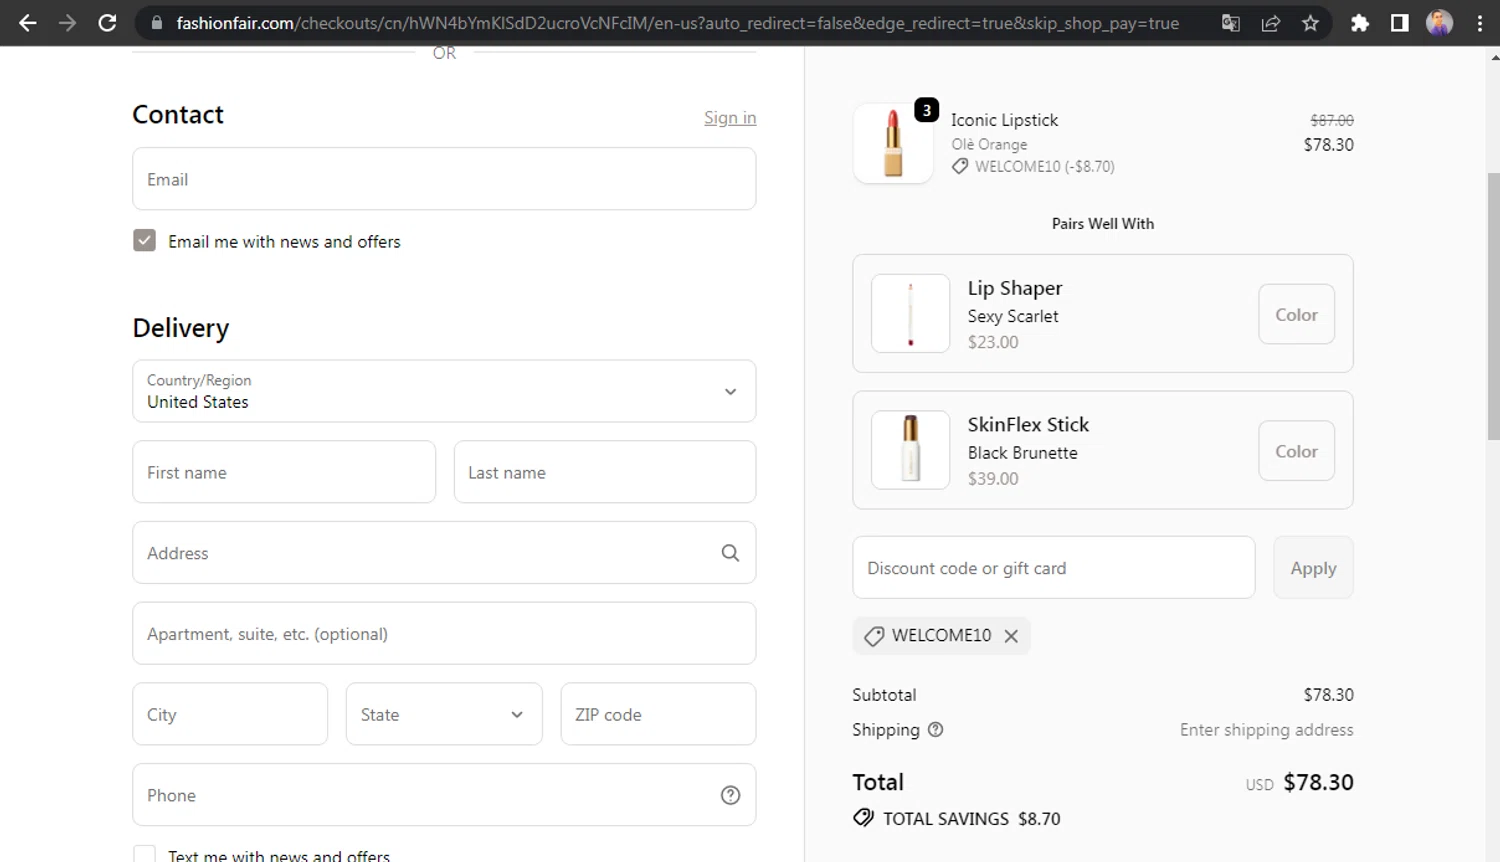Image resolution: width=1500 pixels, height=862 pixels.
Task: Bookmark this page with the star
Action: (x=1310, y=23)
